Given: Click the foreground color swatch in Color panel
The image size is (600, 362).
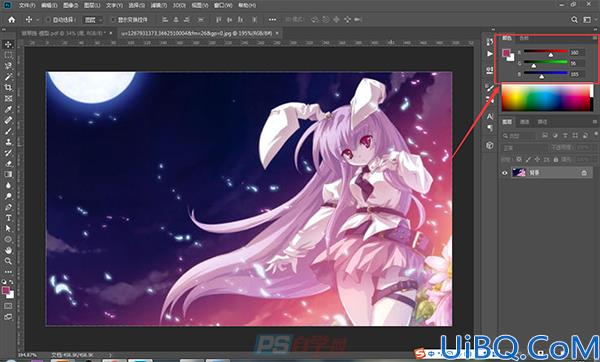Looking at the screenshot, I should point(507,53).
